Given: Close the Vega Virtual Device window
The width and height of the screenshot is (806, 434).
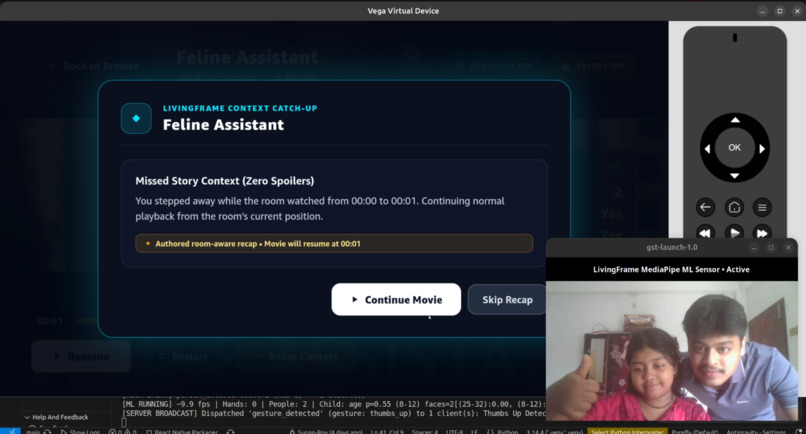Looking at the screenshot, I should (x=797, y=11).
